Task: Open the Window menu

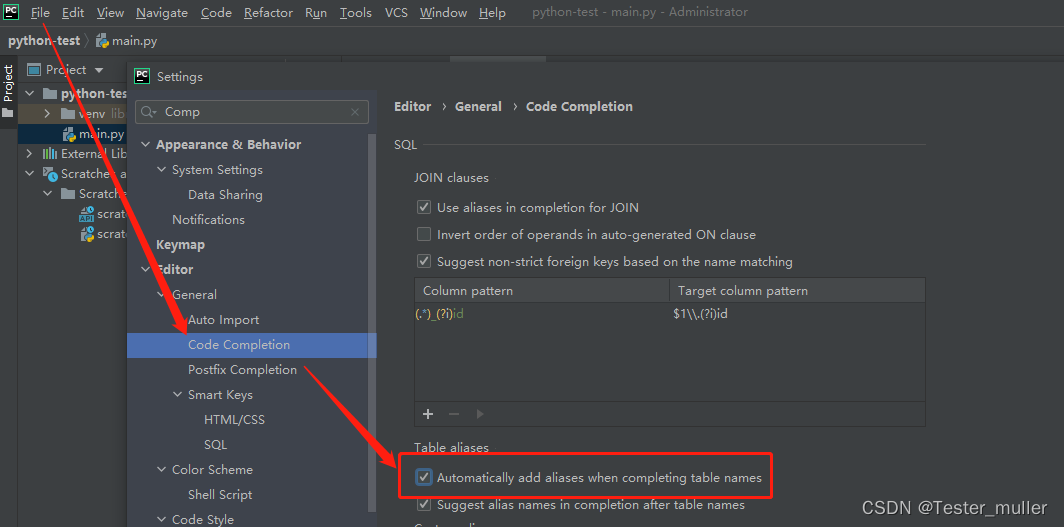Action: coord(443,12)
